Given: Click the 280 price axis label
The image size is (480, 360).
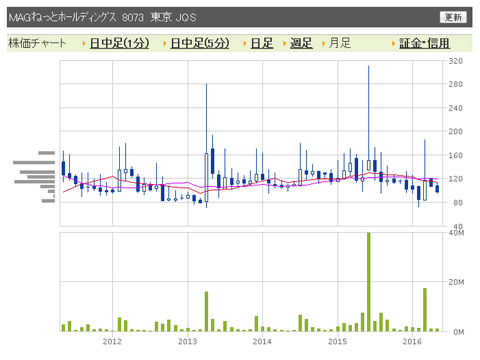Looking at the screenshot, I should click(456, 84).
